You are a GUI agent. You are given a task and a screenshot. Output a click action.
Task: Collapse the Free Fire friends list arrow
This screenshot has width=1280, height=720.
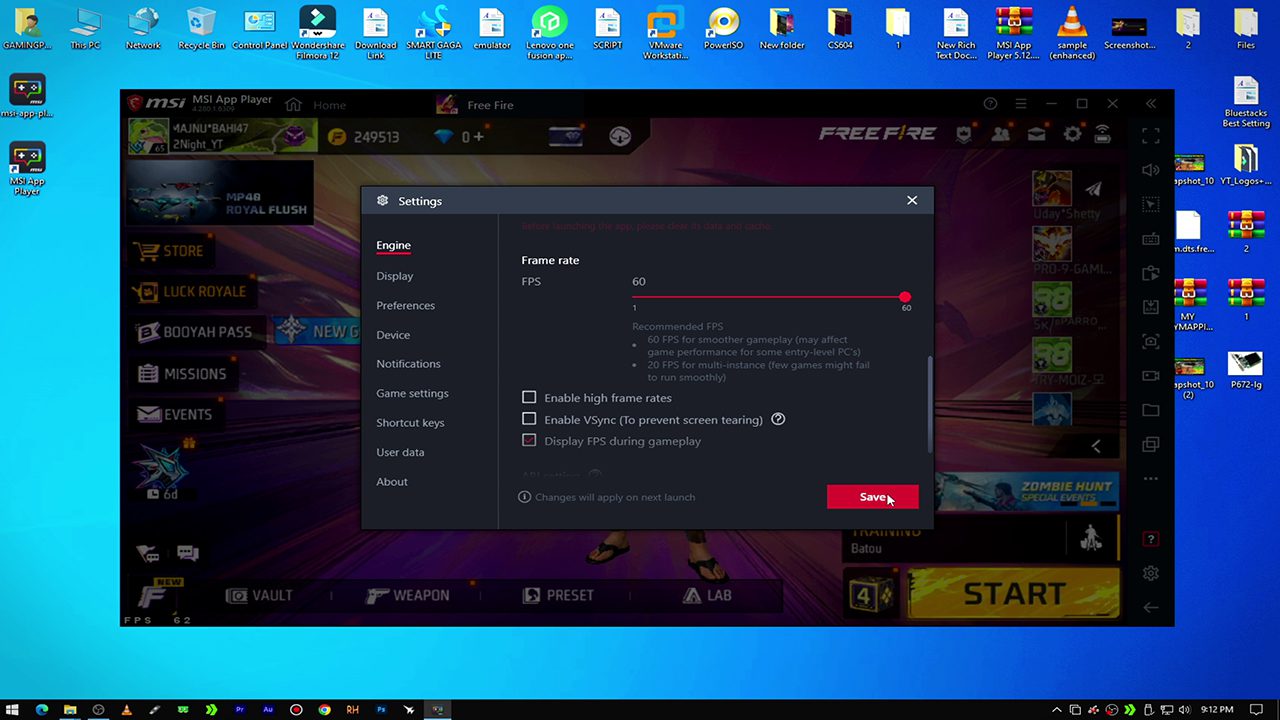[1096, 446]
